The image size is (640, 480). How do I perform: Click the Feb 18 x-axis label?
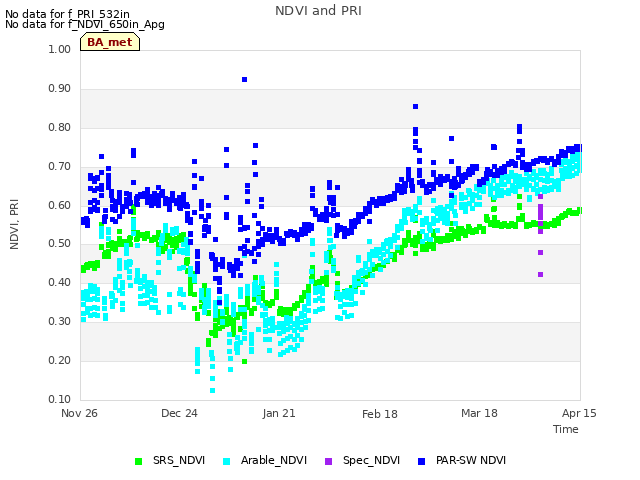380,414
